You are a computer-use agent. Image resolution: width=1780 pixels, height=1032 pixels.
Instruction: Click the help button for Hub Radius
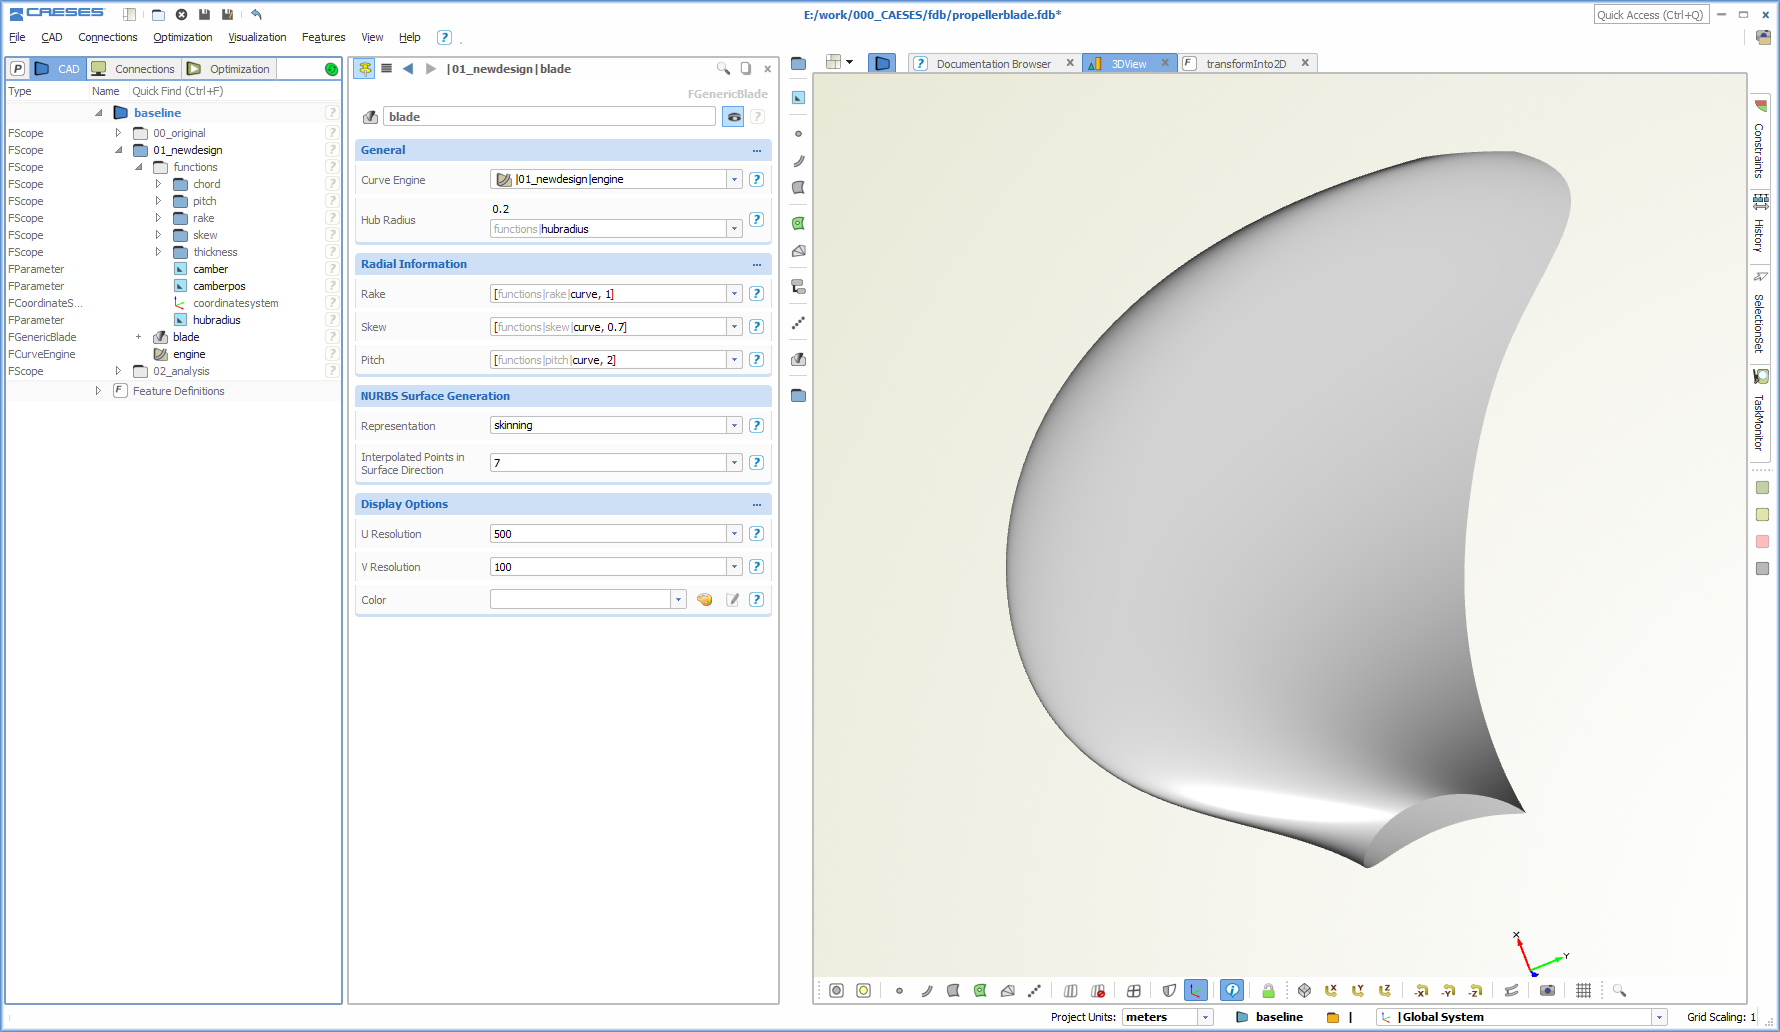(x=756, y=219)
